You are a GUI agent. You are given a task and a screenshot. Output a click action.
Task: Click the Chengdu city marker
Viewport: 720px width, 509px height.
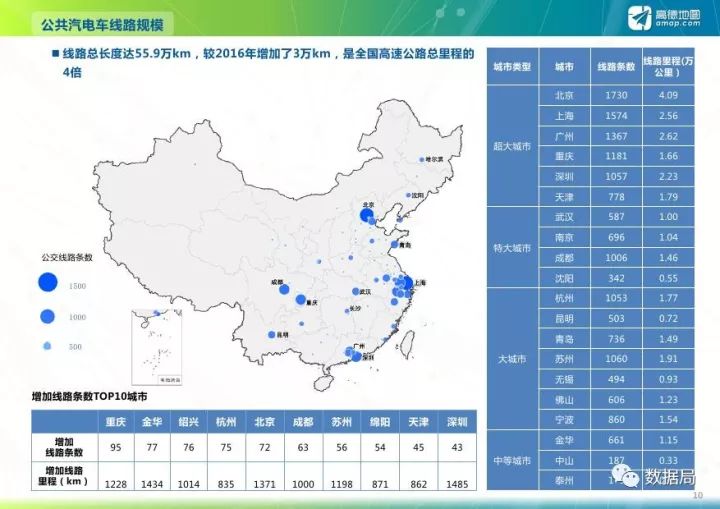(284, 289)
